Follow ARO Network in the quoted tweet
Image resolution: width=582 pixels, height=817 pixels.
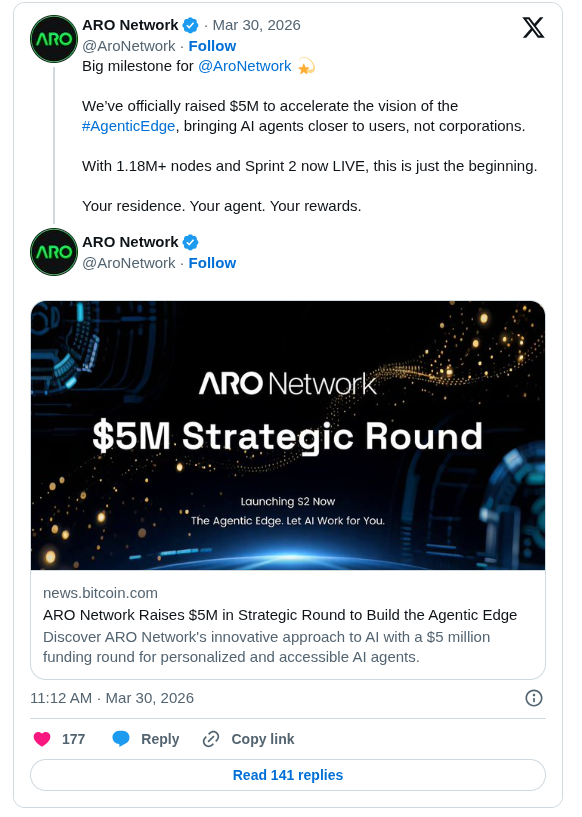pos(212,263)
